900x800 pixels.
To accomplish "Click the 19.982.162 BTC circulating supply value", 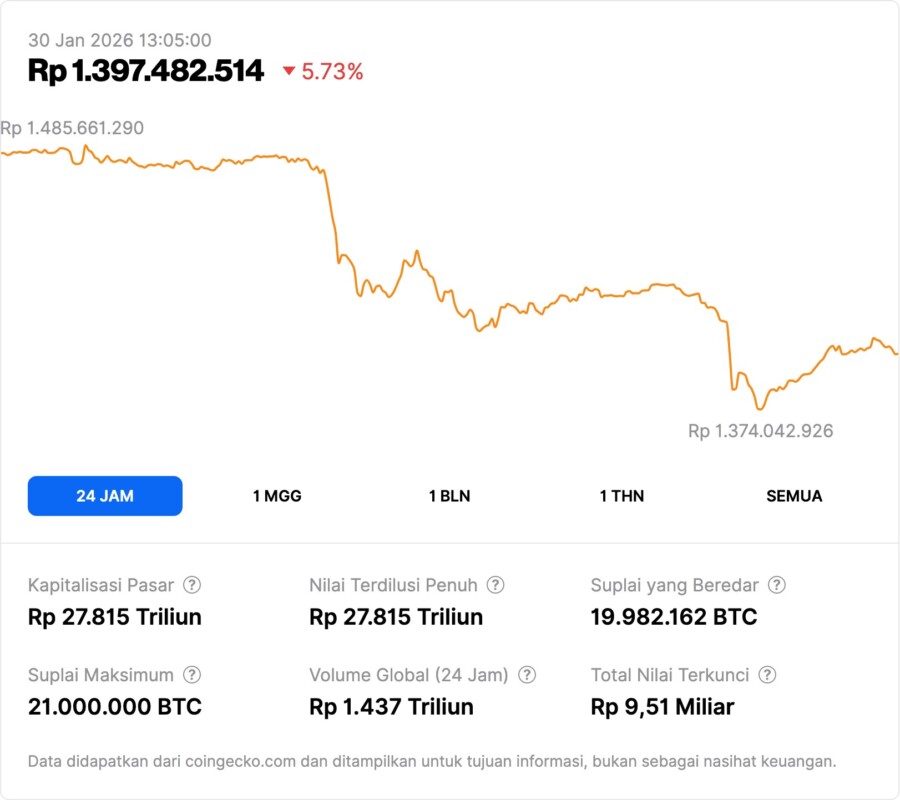I will pyautogui.click(x=674, y=617).
